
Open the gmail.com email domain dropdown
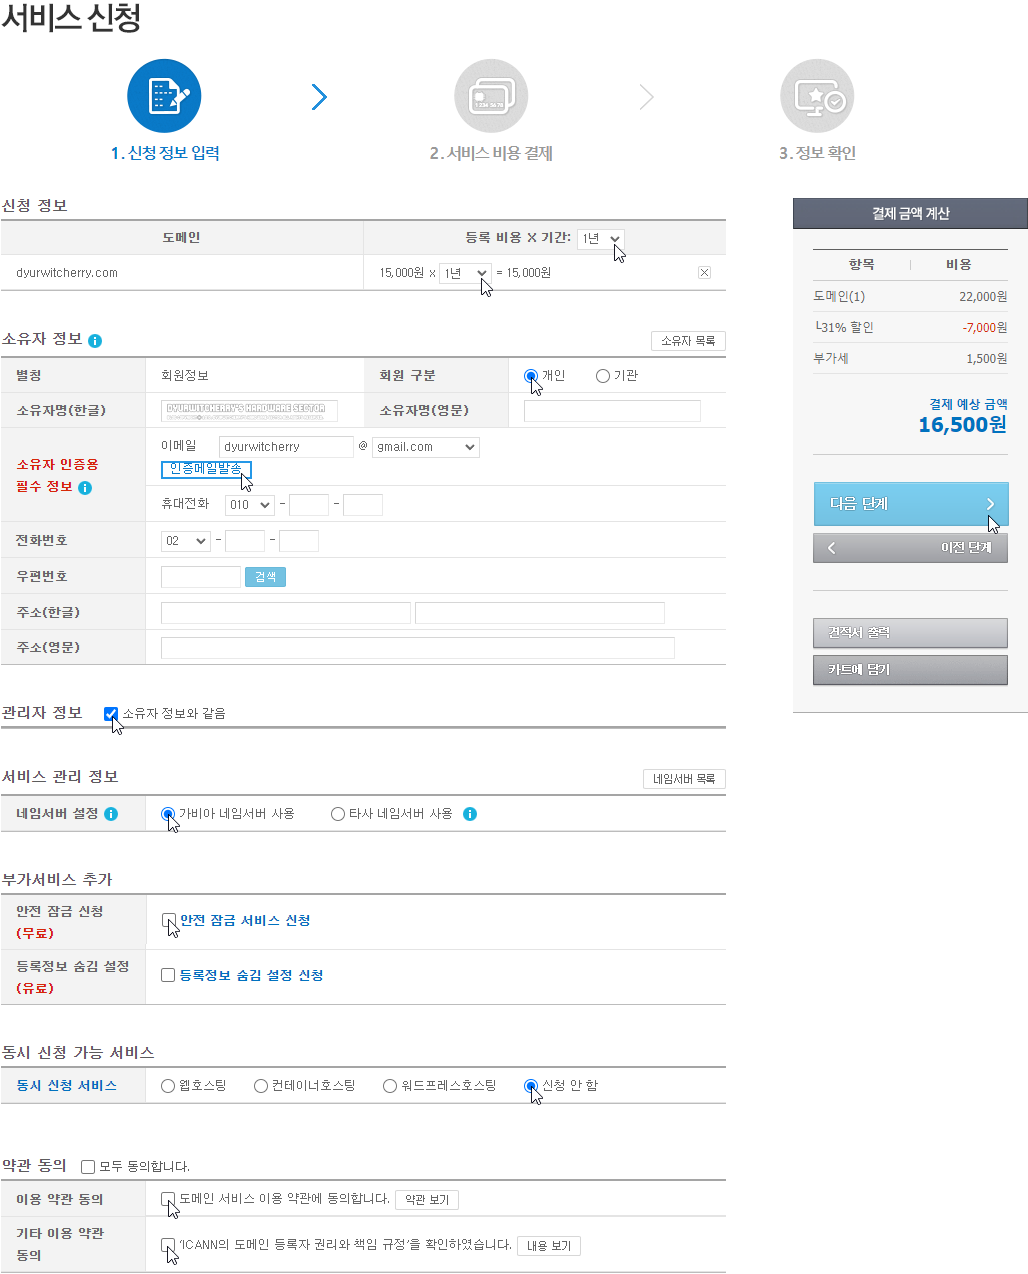tap(425, 447)
